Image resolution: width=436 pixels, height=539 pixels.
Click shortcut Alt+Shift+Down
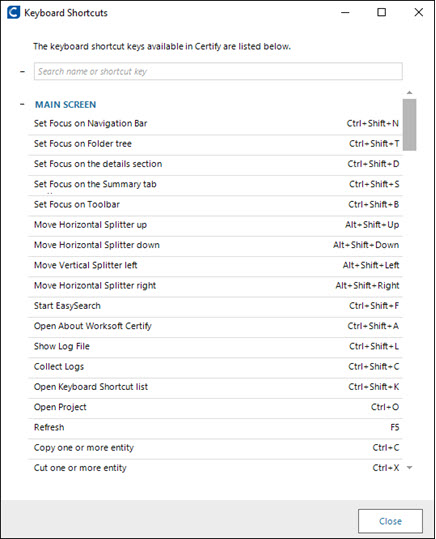(366, 245)
